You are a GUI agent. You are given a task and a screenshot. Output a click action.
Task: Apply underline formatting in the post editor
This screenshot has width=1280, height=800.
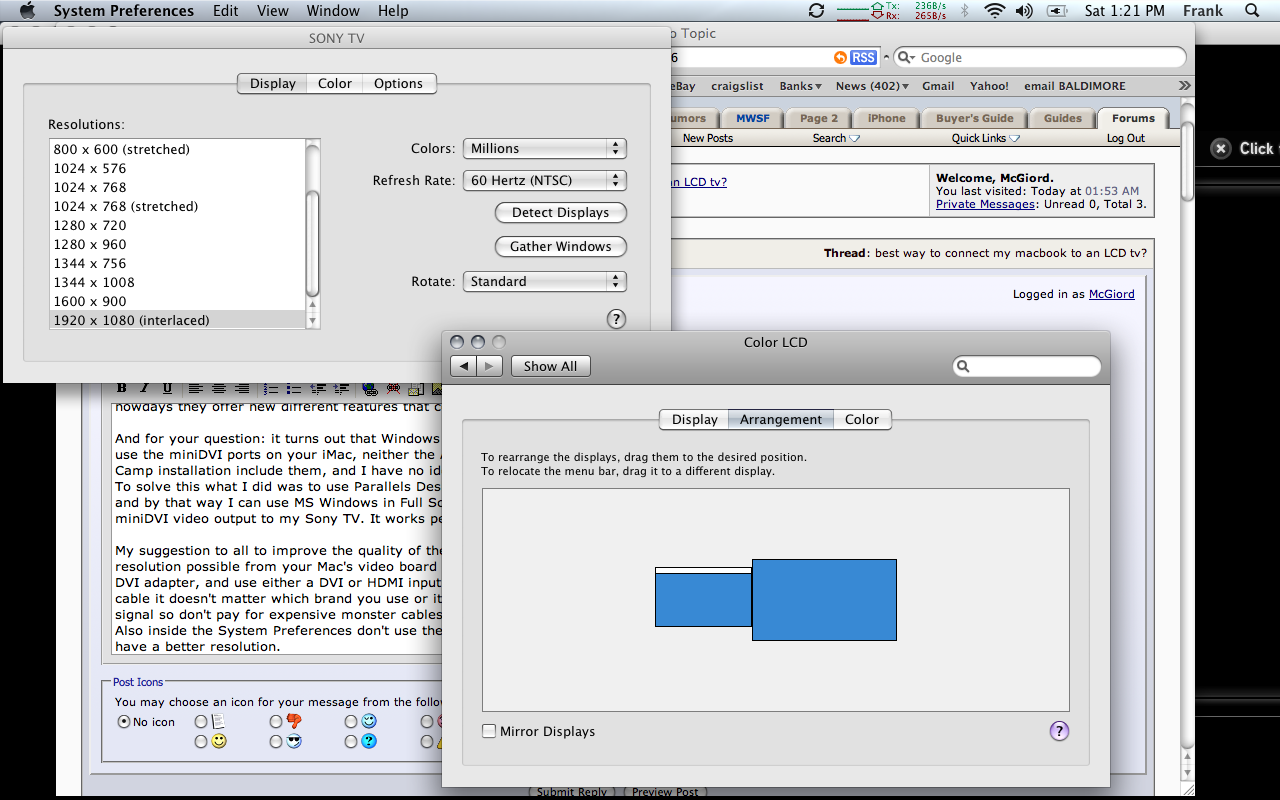click(167, 389)
